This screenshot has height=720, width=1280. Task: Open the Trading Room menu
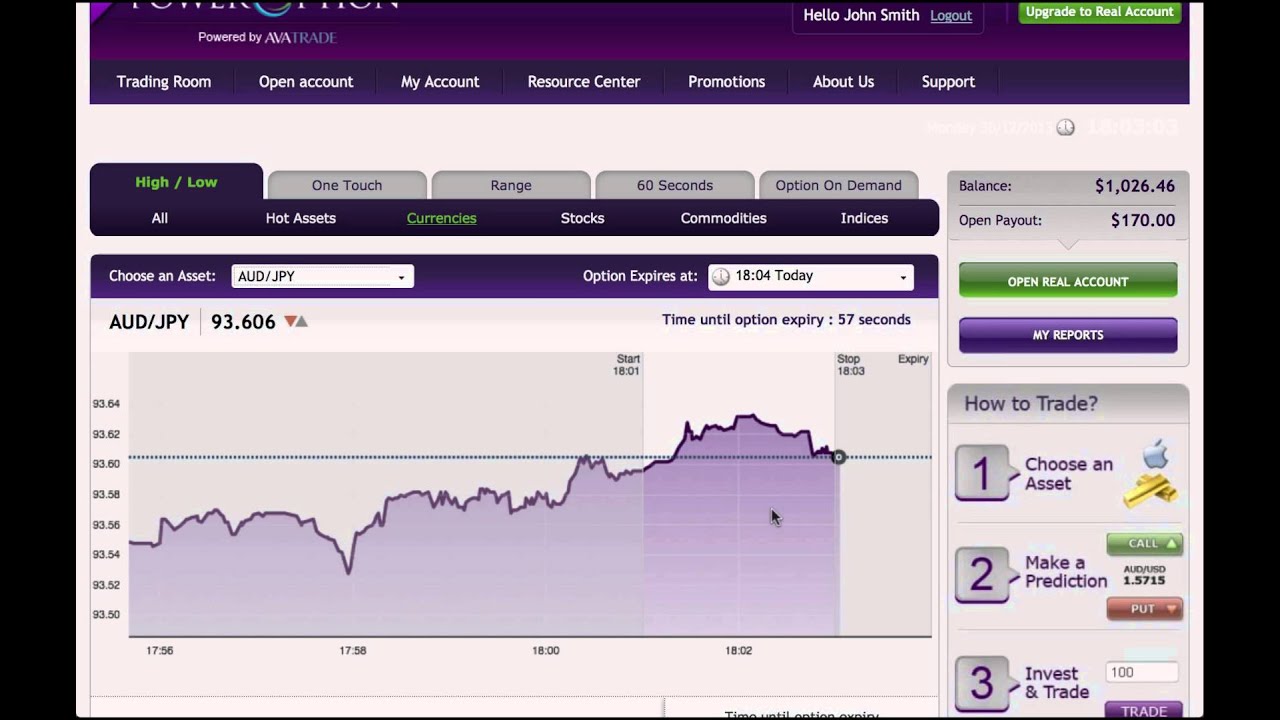click(164, 82)
